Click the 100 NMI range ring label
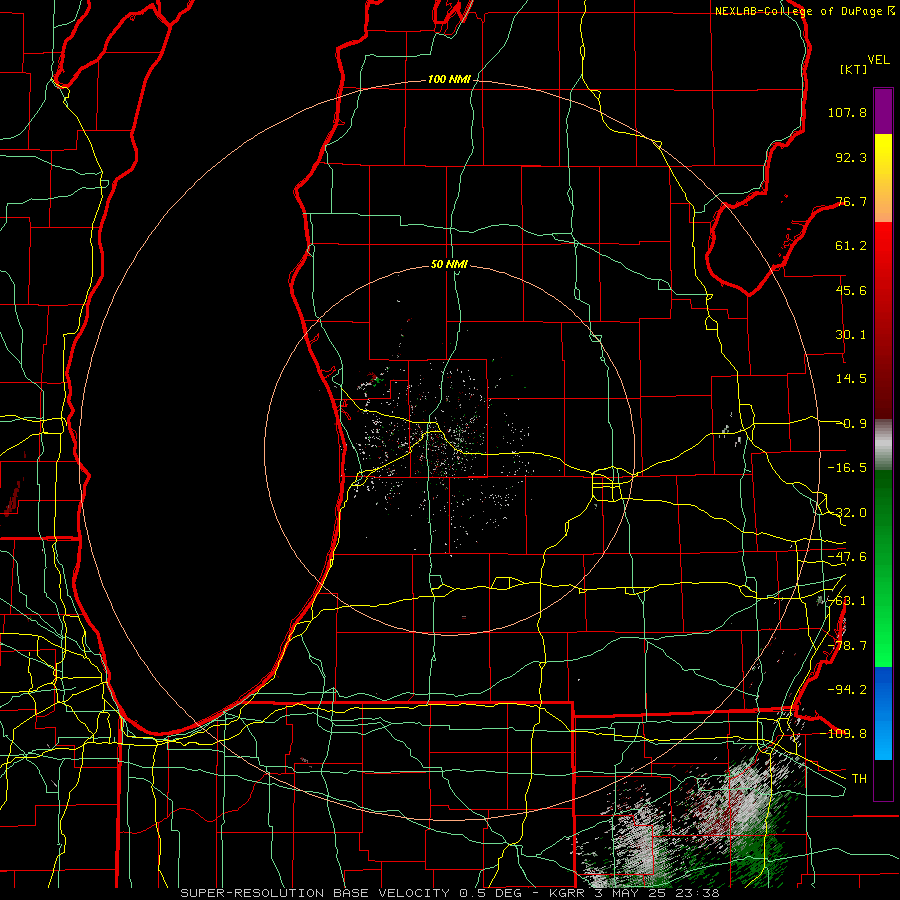Screen dimensions: 900x900 pyautogui.click(x=449, y=79)
